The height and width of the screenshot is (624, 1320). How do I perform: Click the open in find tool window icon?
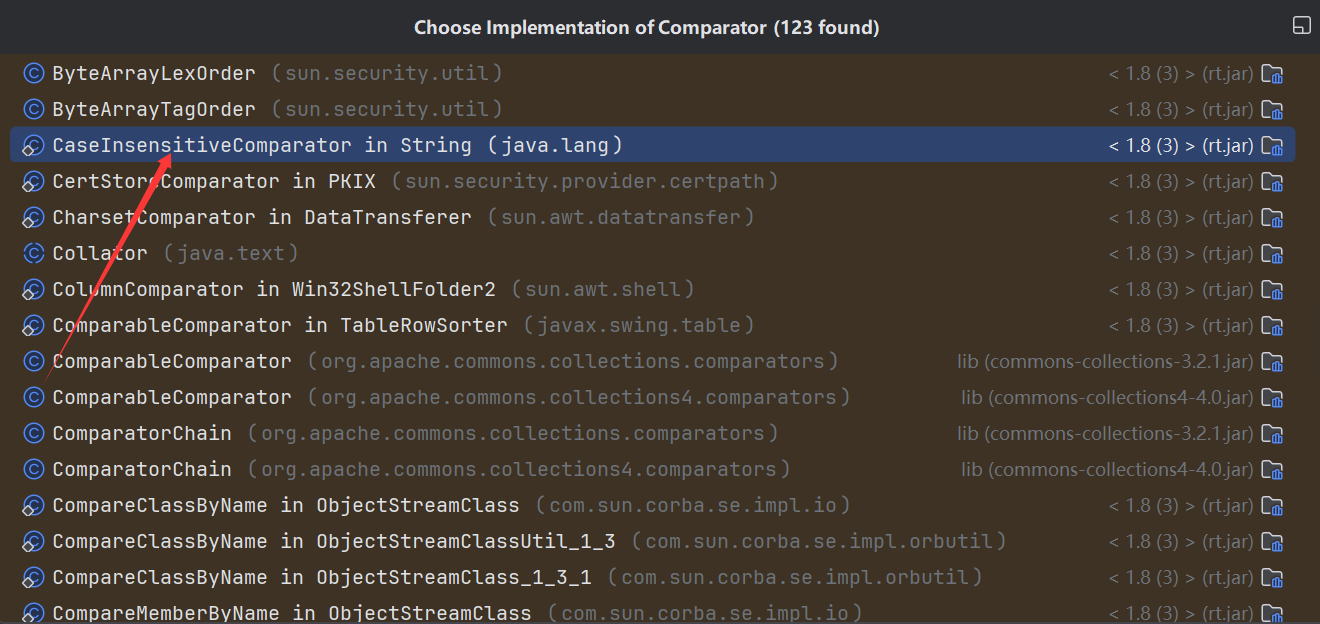click(1301, 26)
